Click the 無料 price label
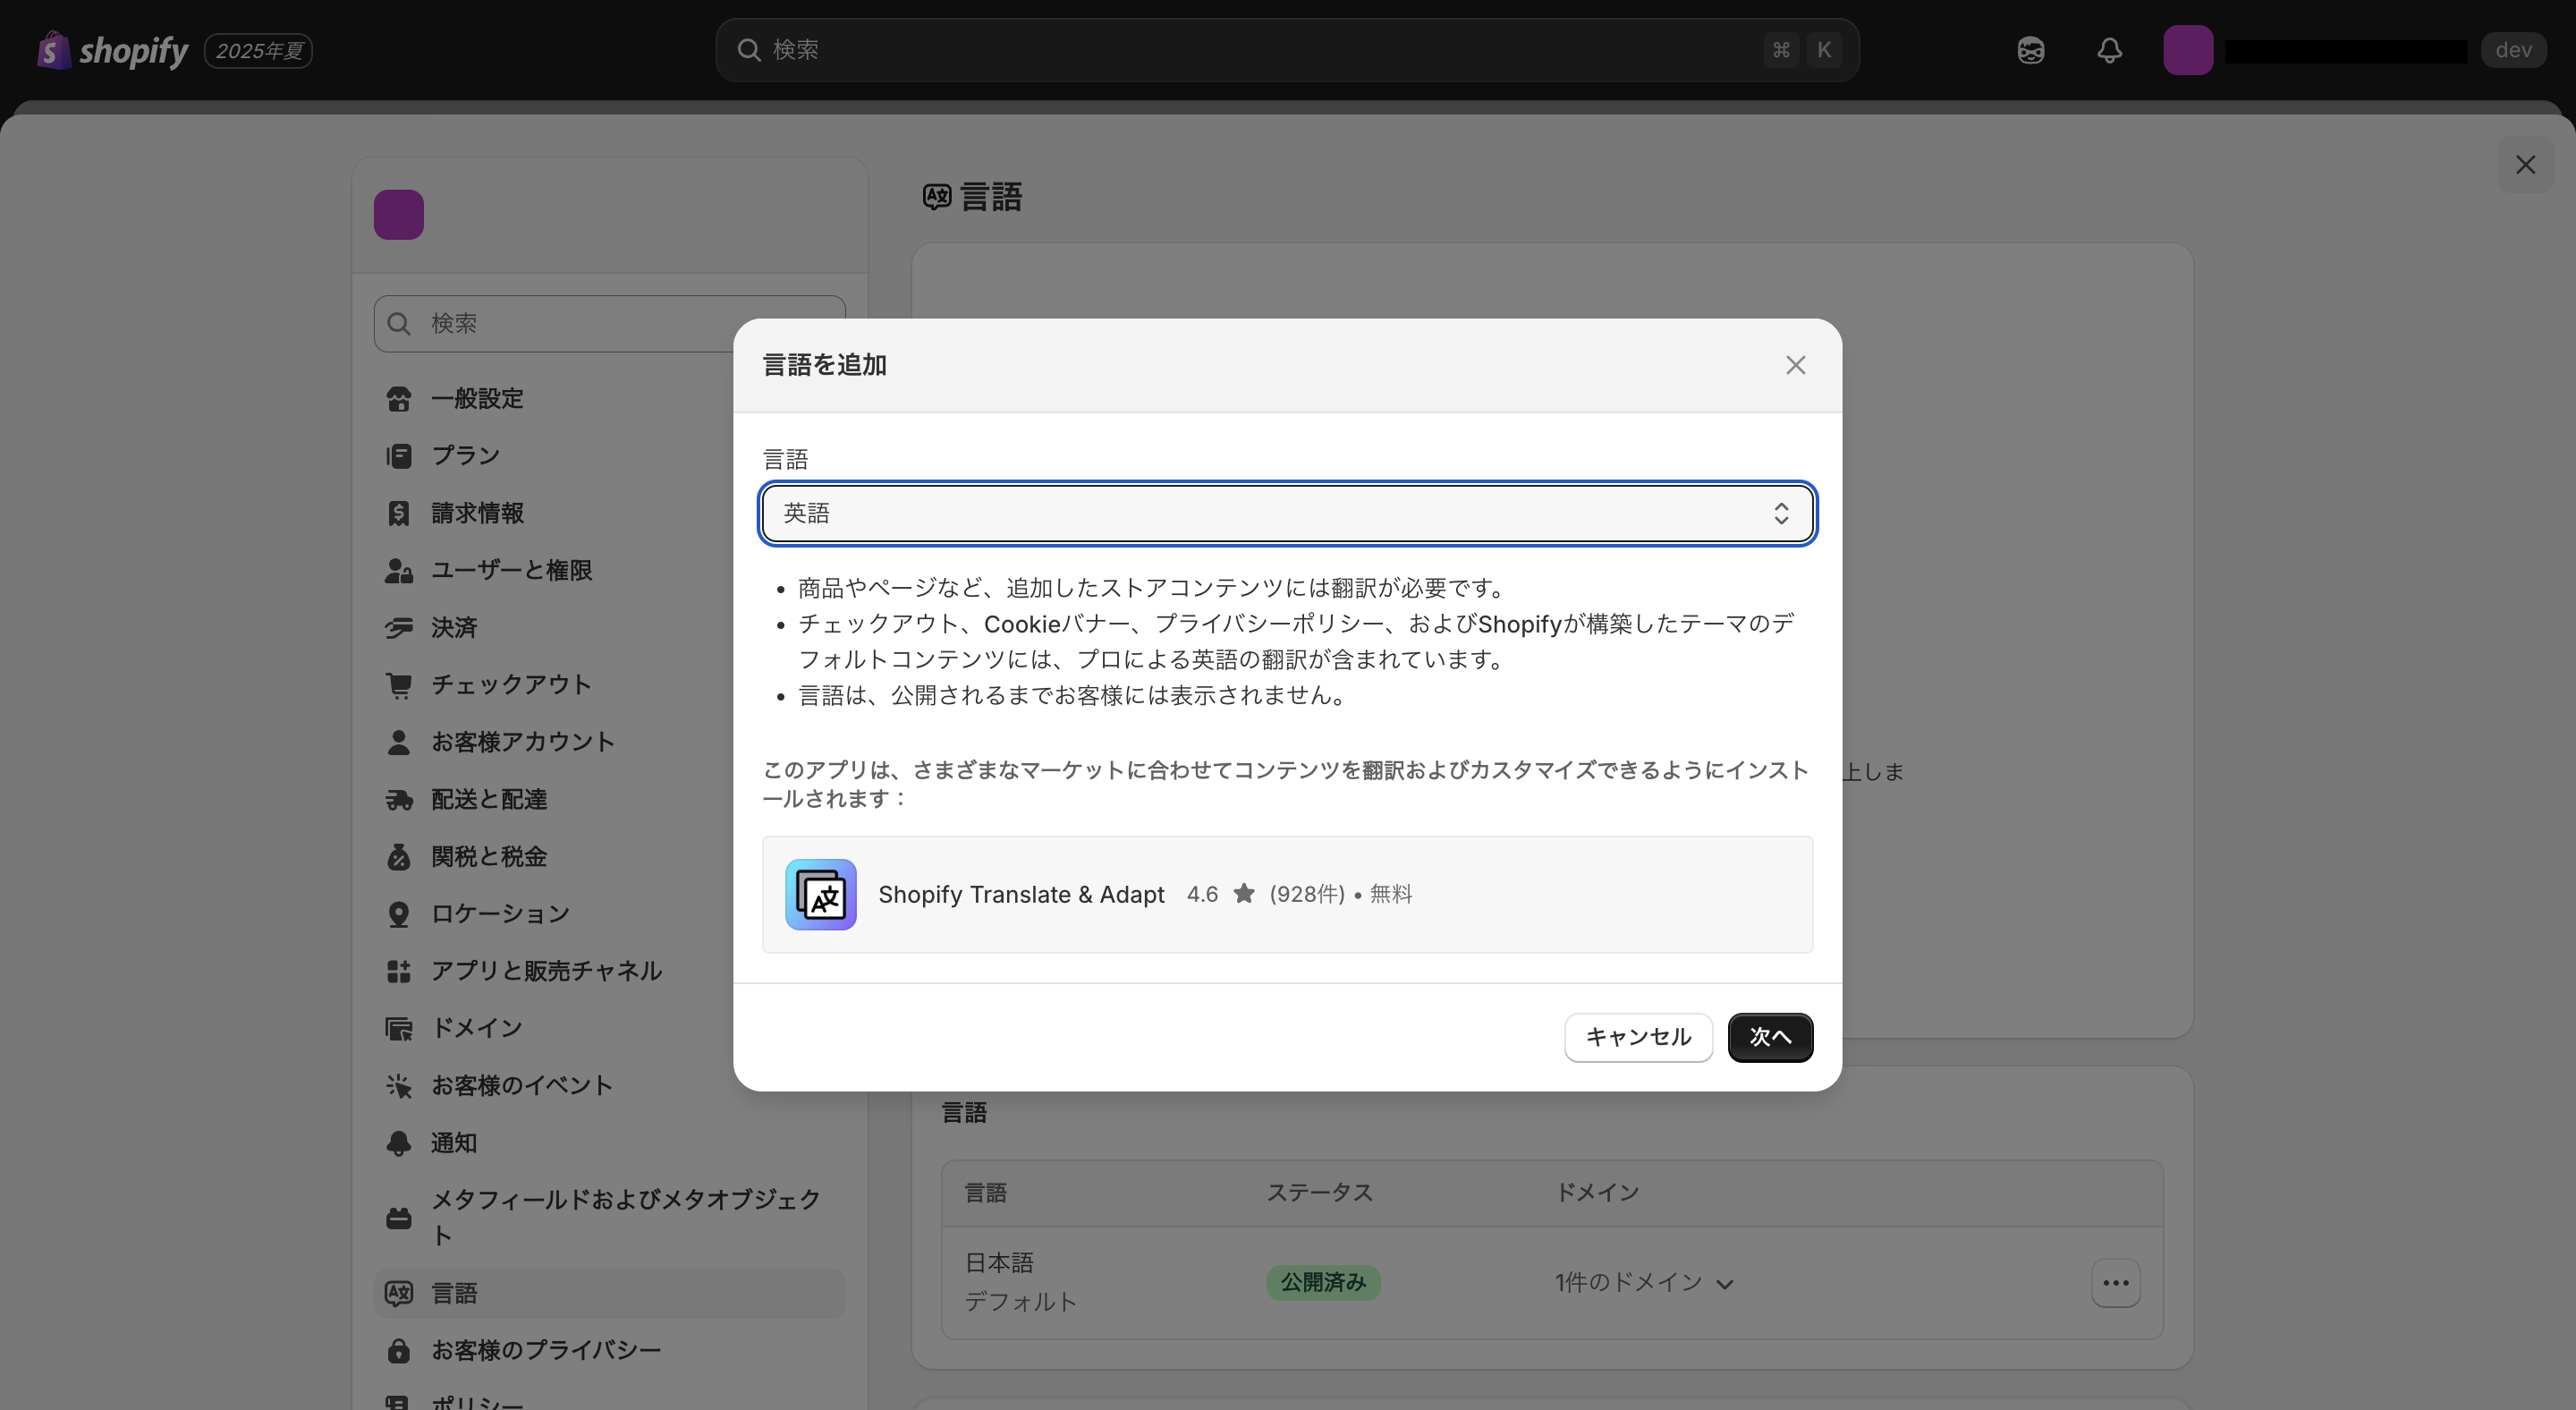The image size is (2576, 1410). (x=1391, y=894)
